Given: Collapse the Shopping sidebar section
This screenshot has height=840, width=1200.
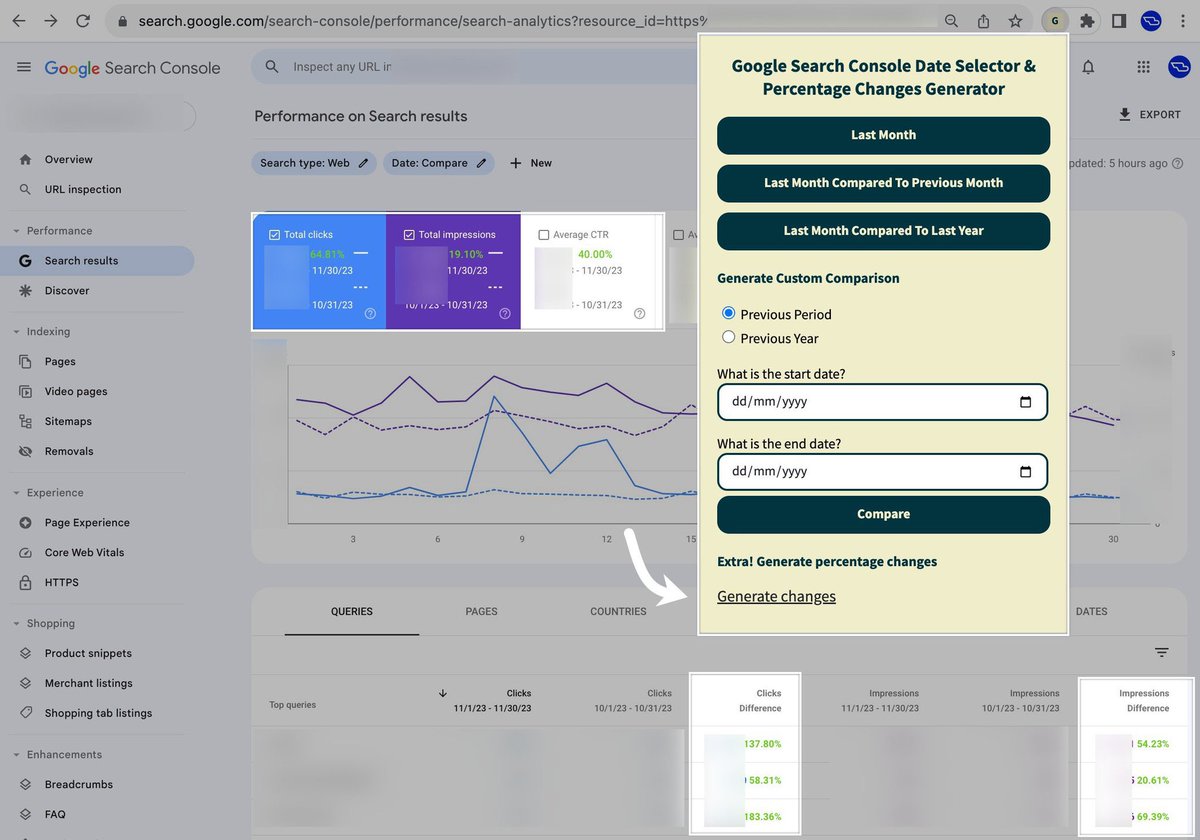Looking at the screenshot, I should (x=15, y=624).
